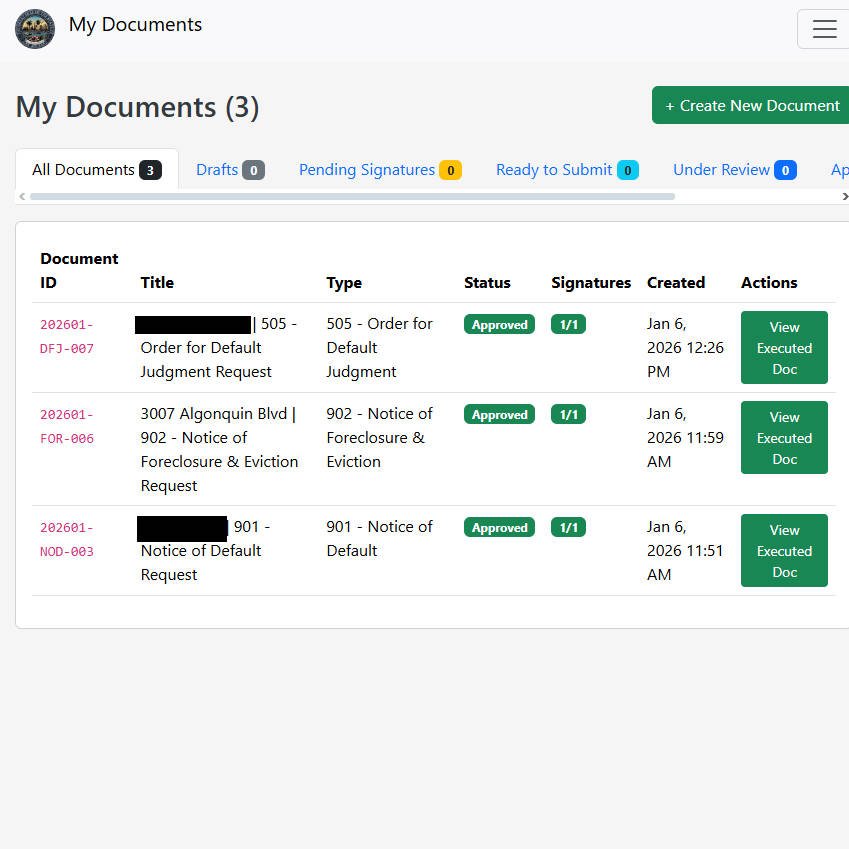849x849 pixels.
Task: View Executed Doc for the Notice of Default
Action: pos(784,550)
